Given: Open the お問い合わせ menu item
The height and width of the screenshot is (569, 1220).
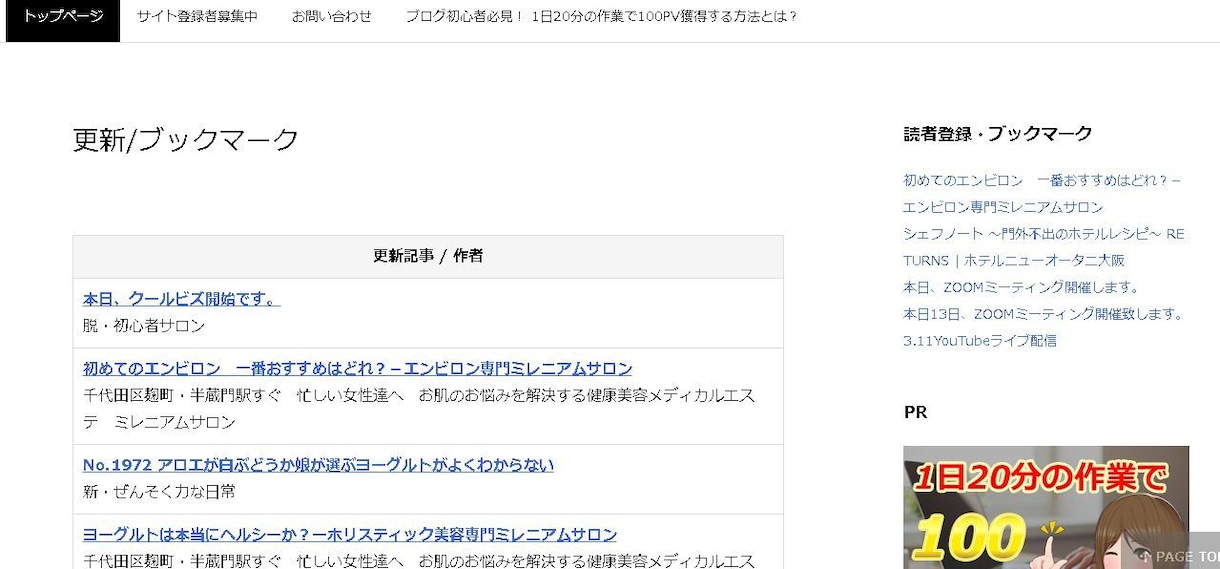Looking at the screenshot, I should point(332,17).
